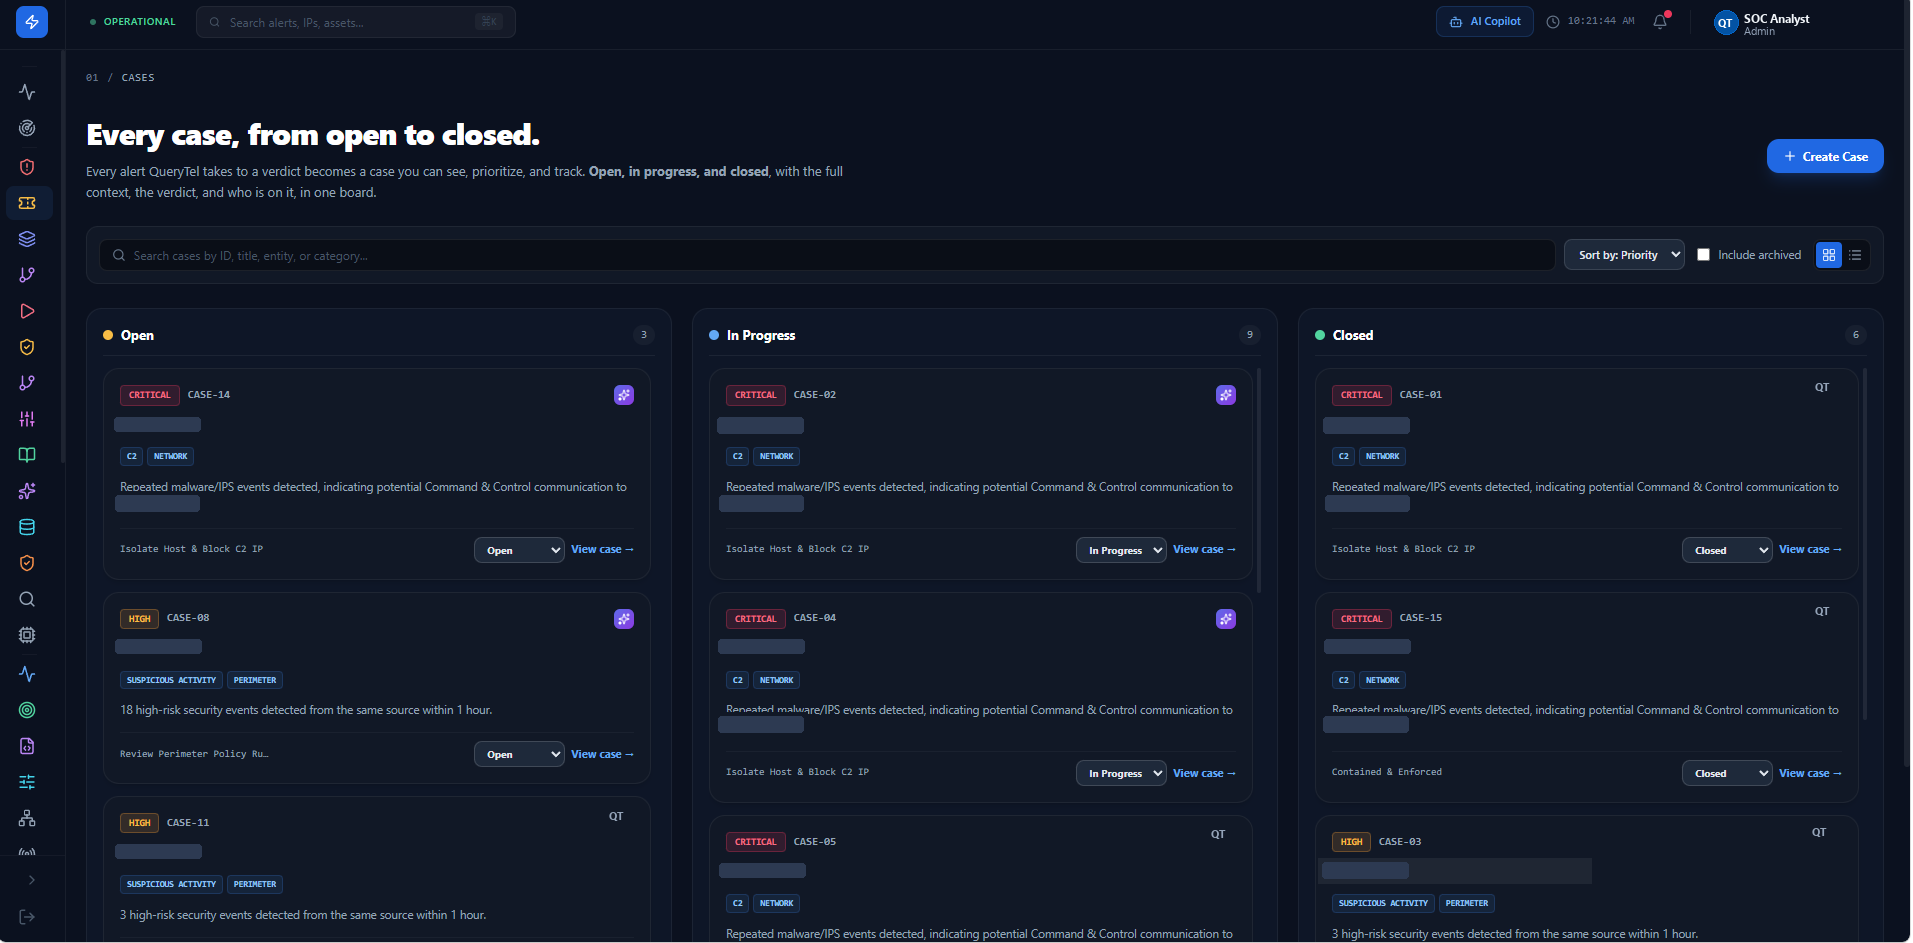Open the network topology sidebar icon
Screen dimensions: 1913x943
pos(27,818)
